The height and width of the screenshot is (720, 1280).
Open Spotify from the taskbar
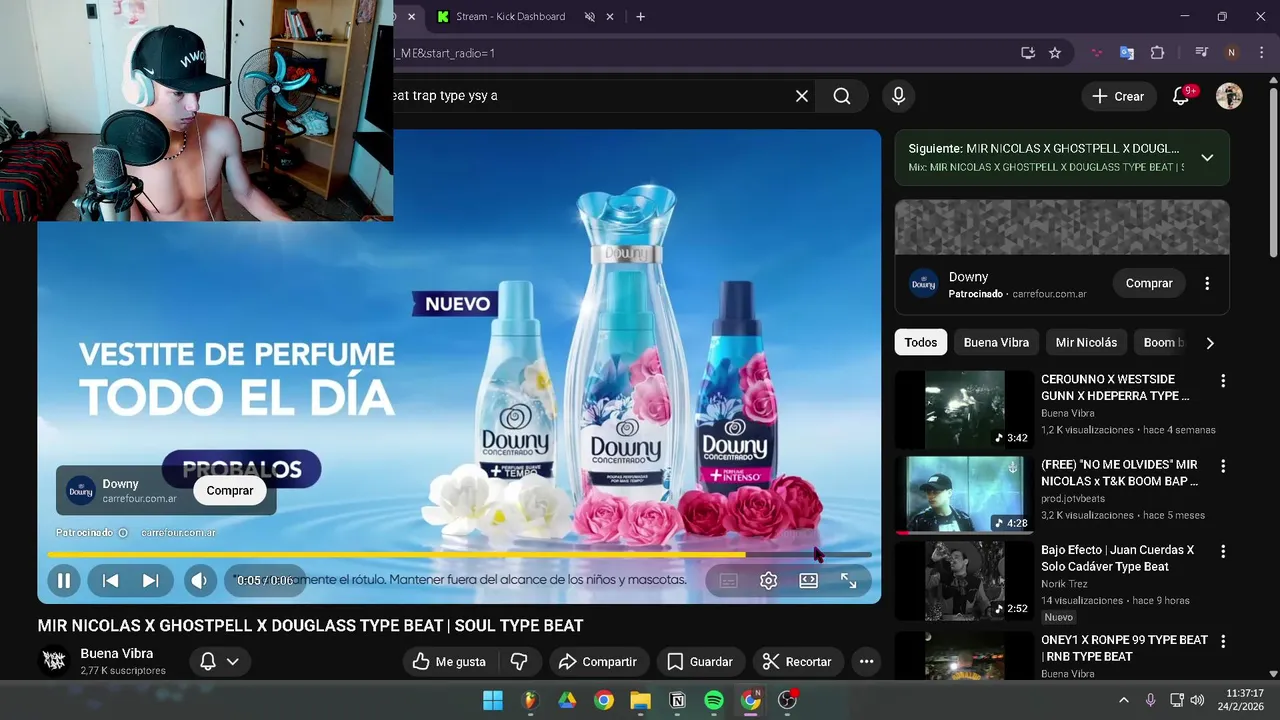pyautogui.click(x=714, y=701)
